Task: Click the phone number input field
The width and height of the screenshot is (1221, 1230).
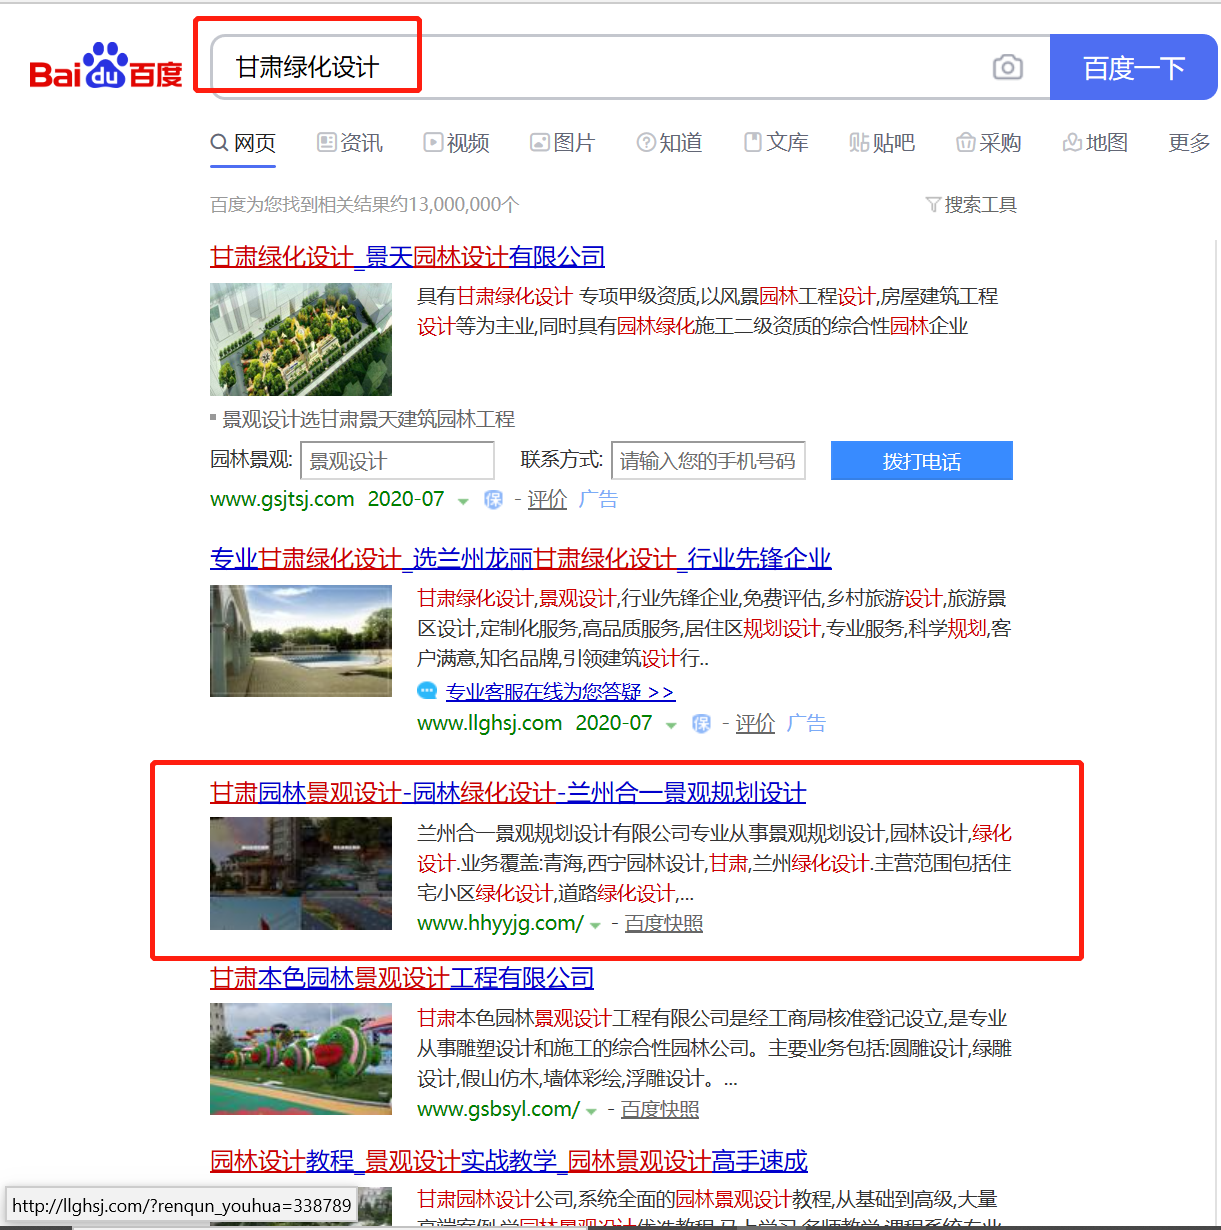Action: pyautogui.click(x=708, y=461)
